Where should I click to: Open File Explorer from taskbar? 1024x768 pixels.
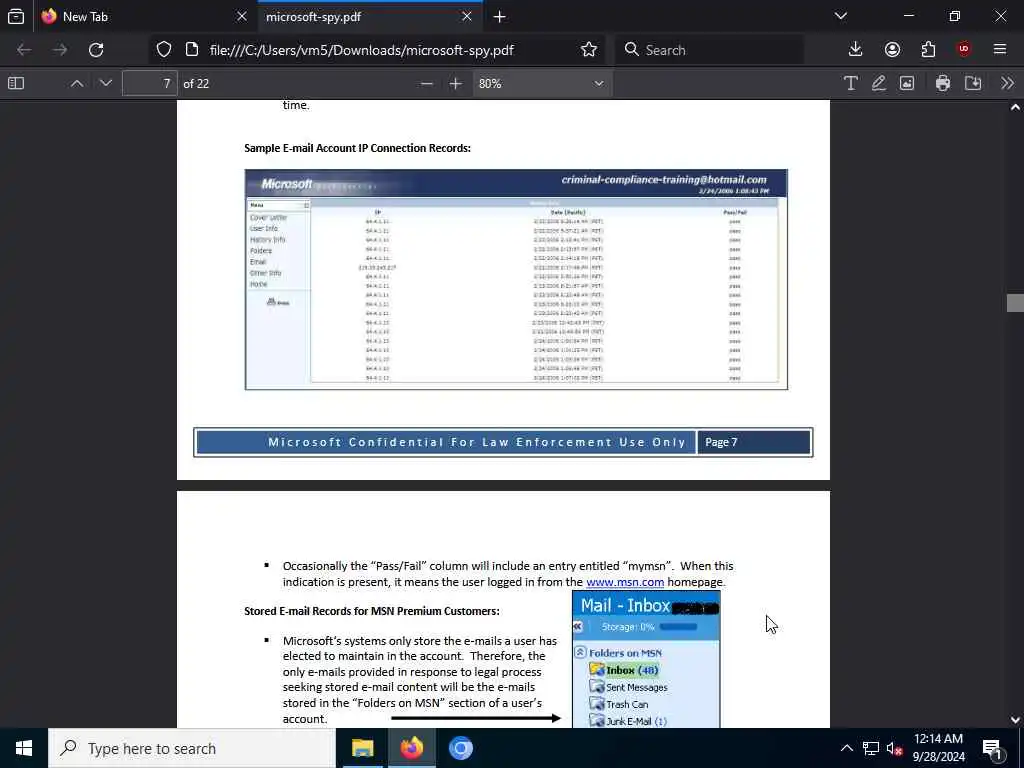tap(362, 748)
